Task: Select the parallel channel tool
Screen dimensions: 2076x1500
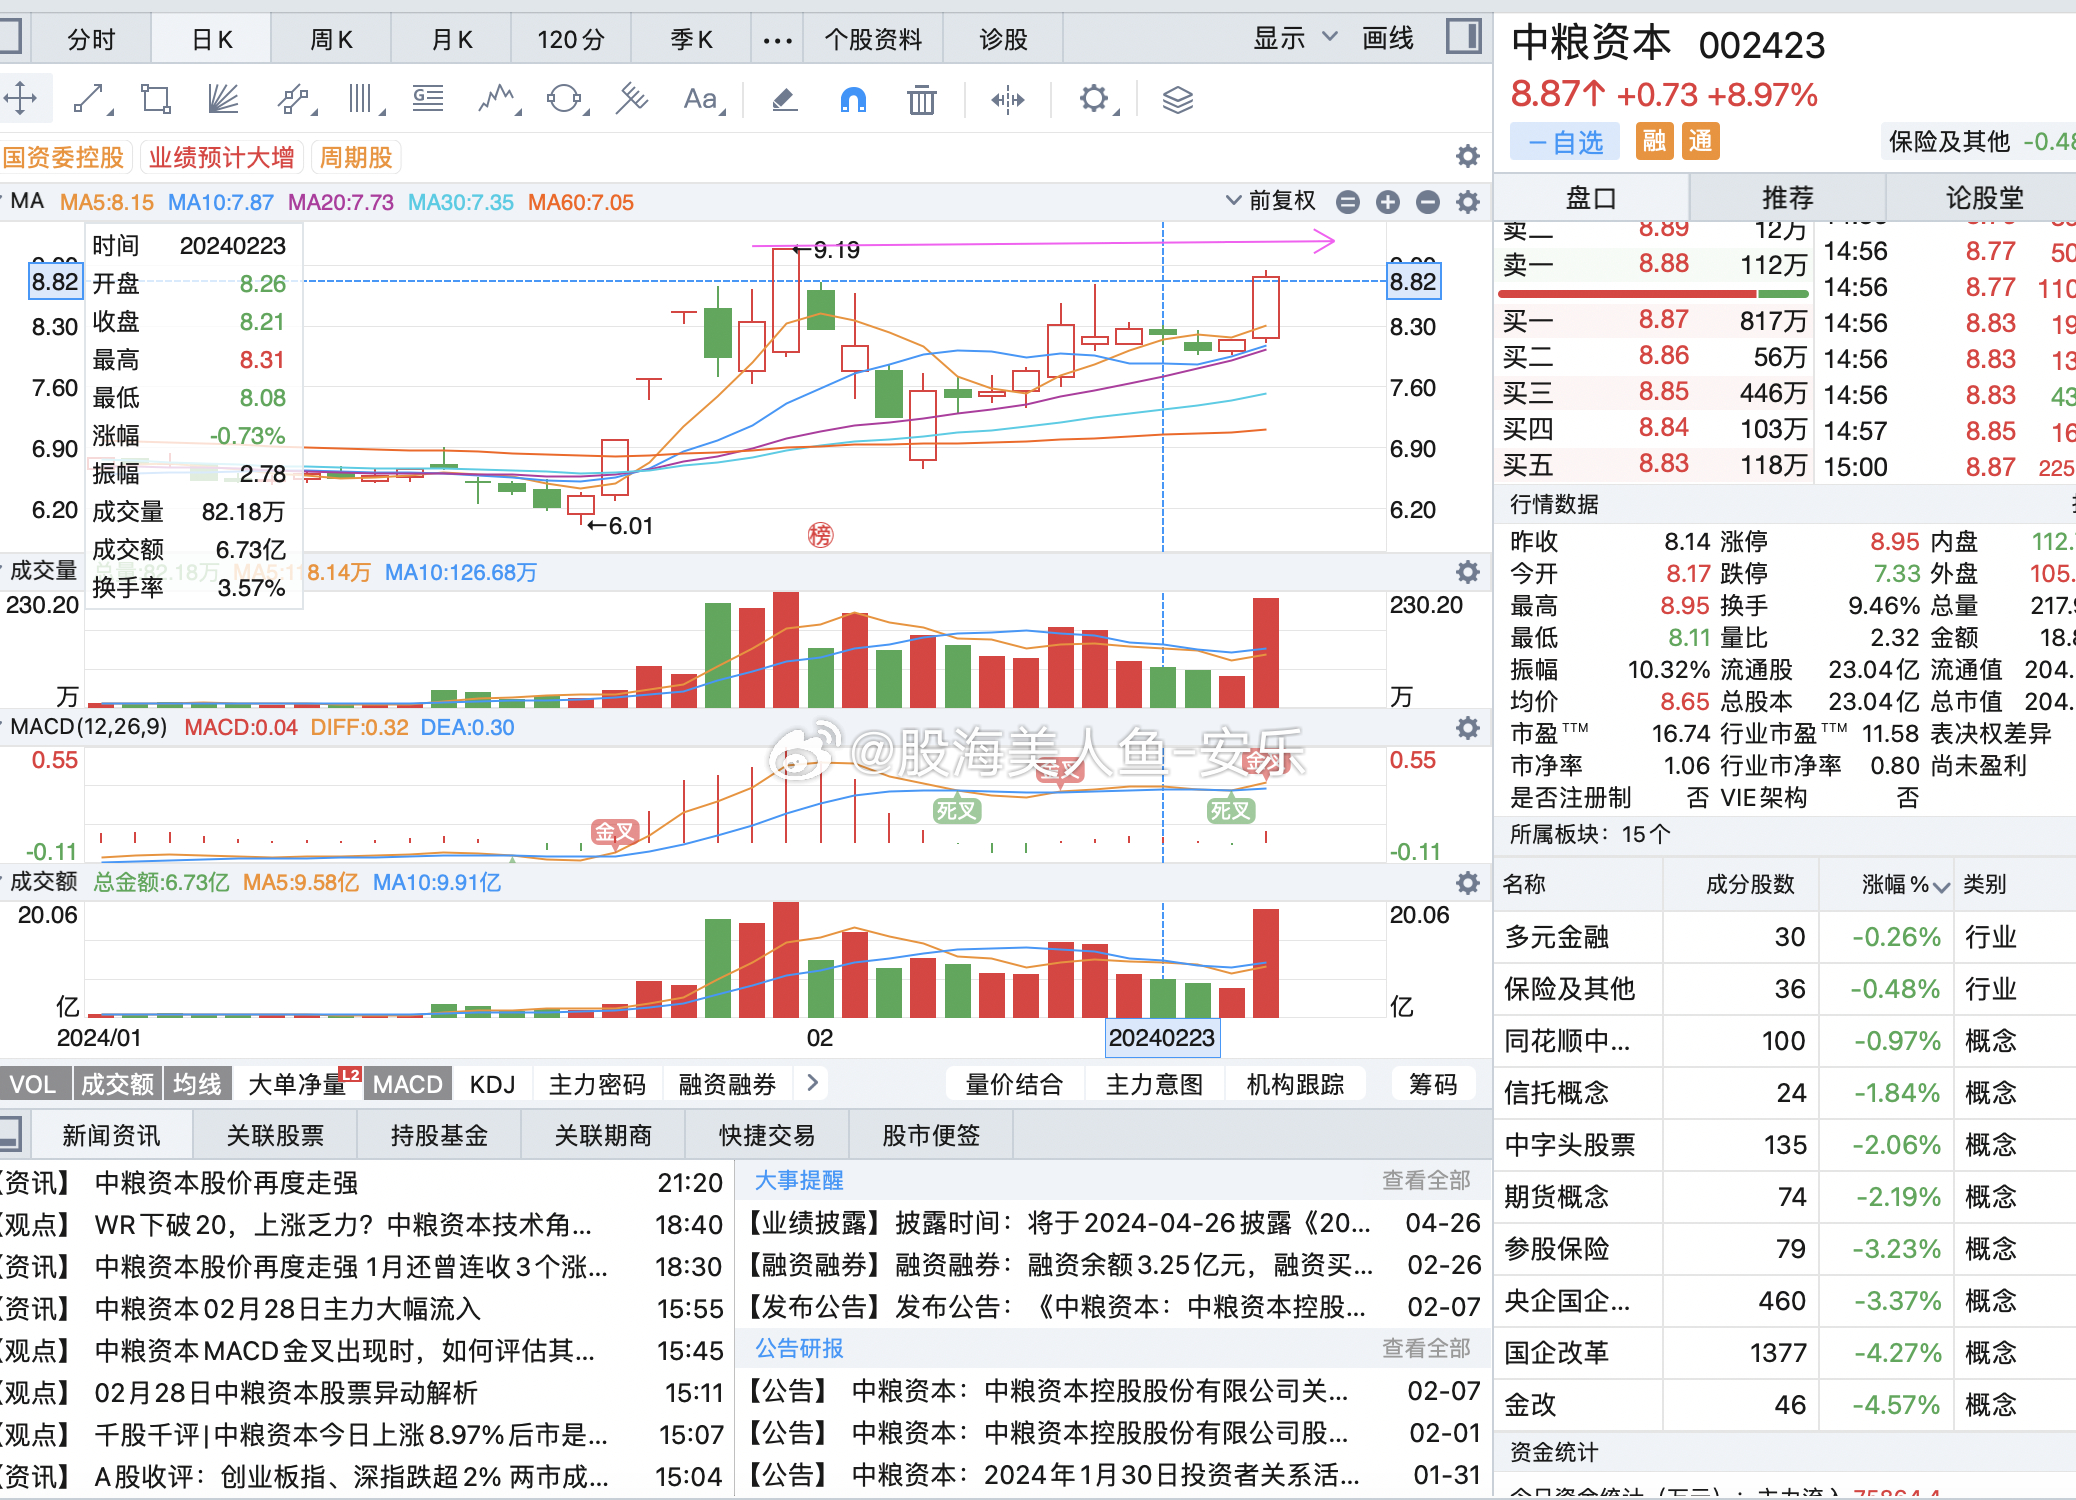Action: tap(294, 99)
